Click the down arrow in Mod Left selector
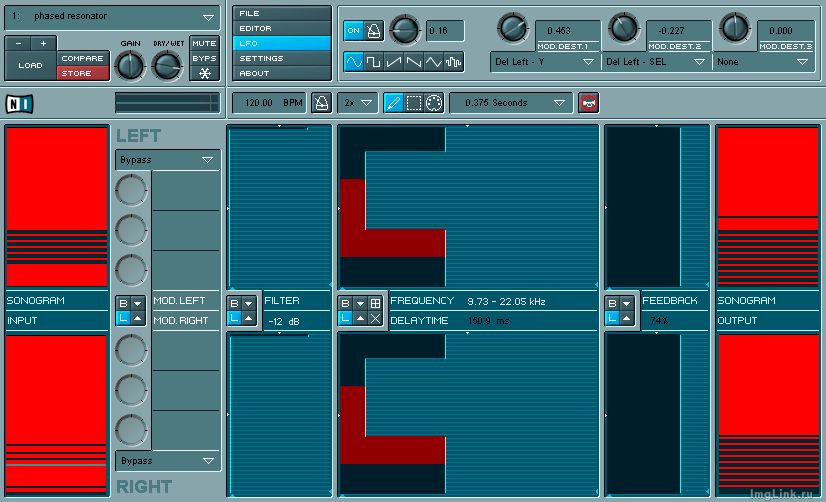826x502 pixels. click(137, 303)
